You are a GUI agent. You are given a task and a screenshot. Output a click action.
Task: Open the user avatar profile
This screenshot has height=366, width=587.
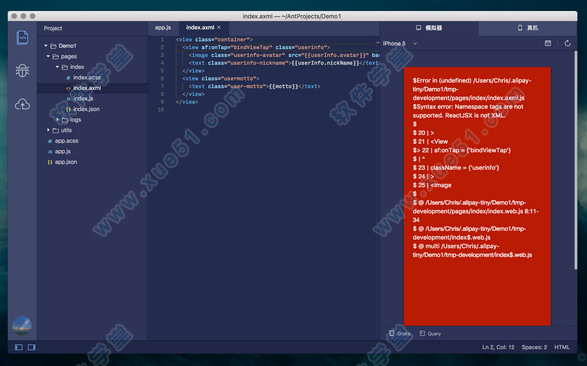point(22,326)
